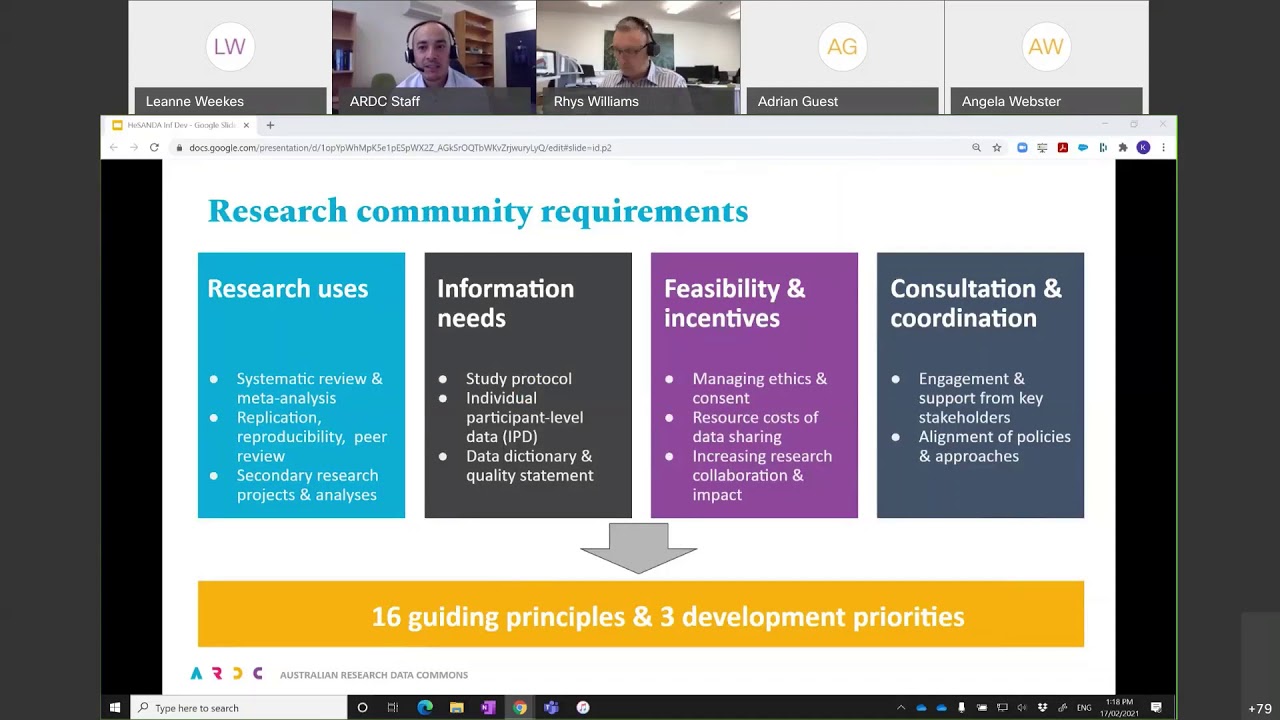The width and height of the screenshot is (1280, 720).
Task: Bookmark this page with the star icon
Action: pos(997,147)
